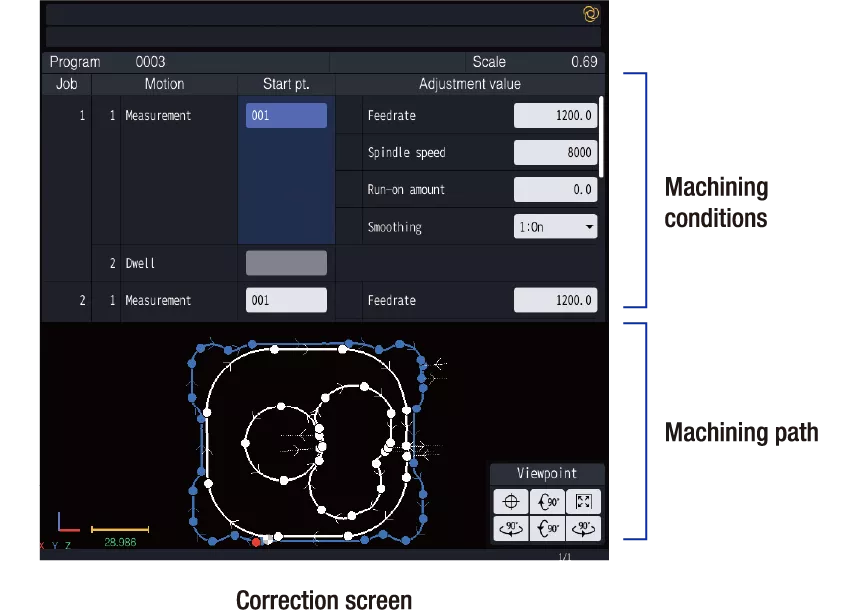Rotate the view right 90 degrees
This screenshot has height=610, width=858.
click(x=583, y=528)
